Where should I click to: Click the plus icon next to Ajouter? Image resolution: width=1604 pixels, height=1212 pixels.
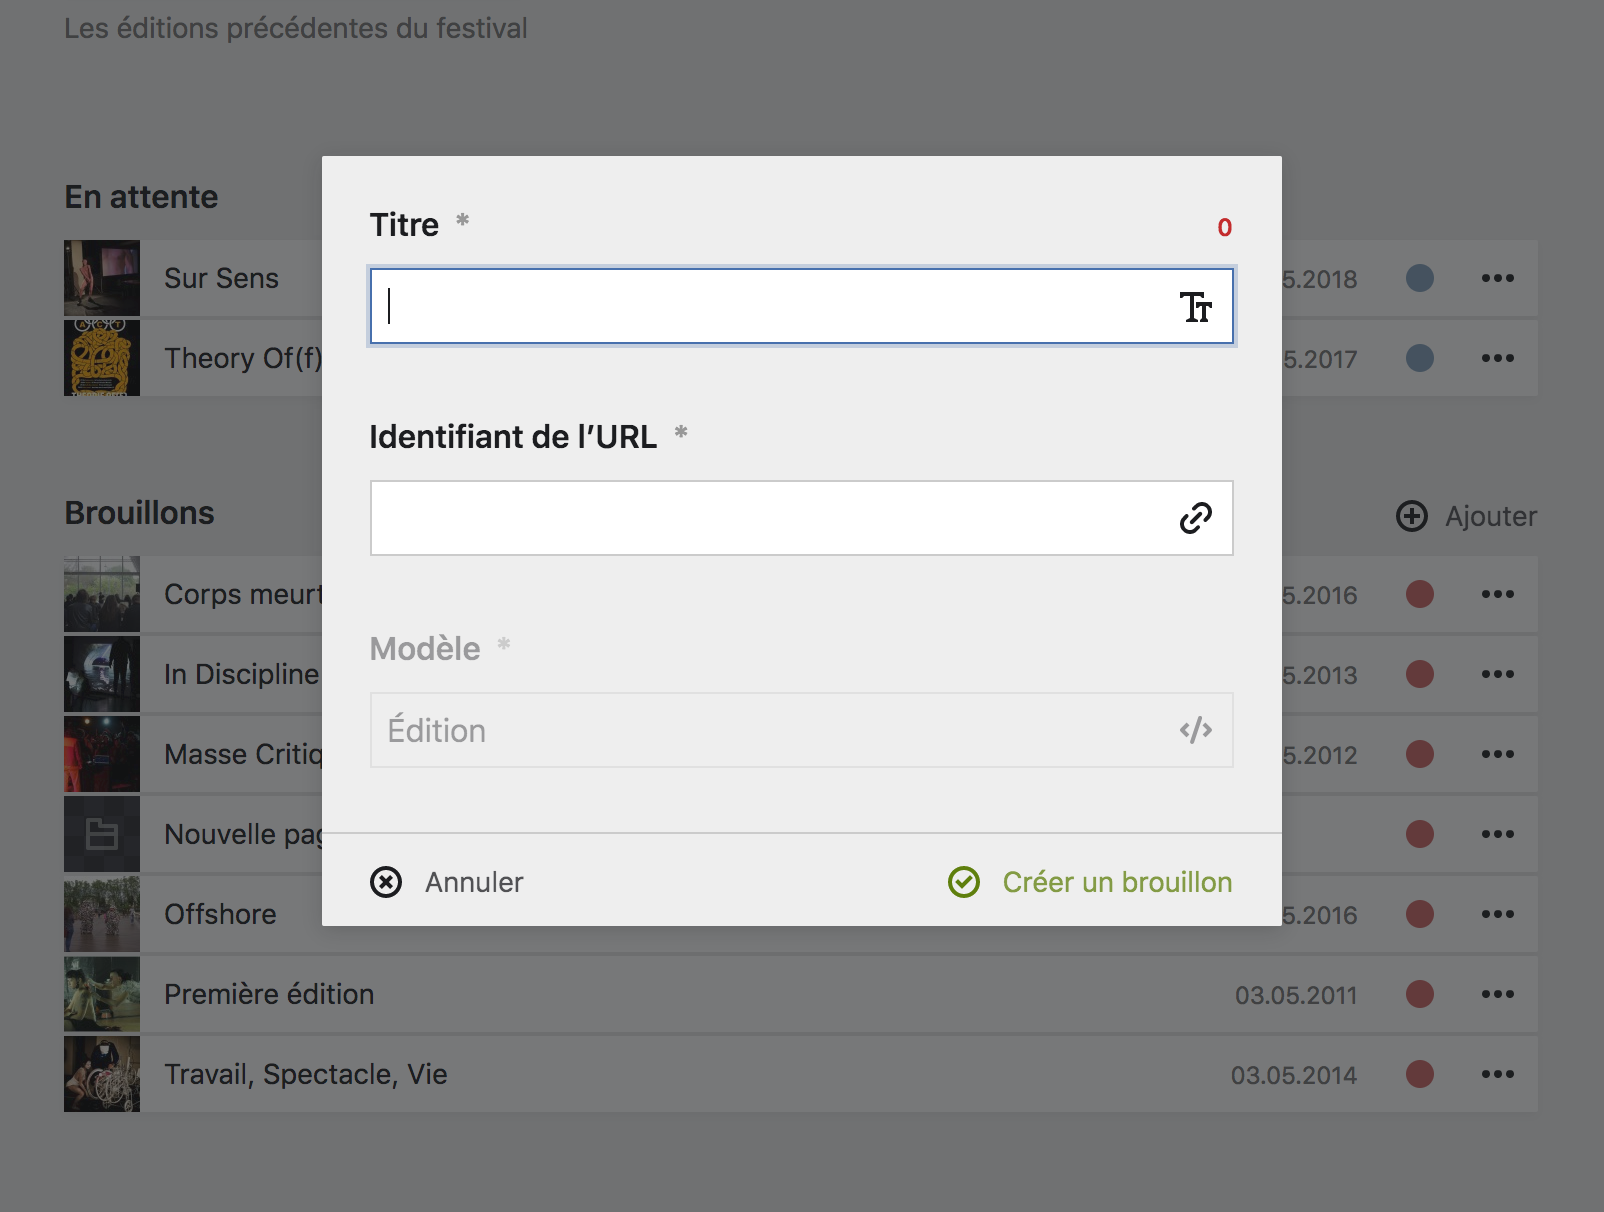[1410, 516]
